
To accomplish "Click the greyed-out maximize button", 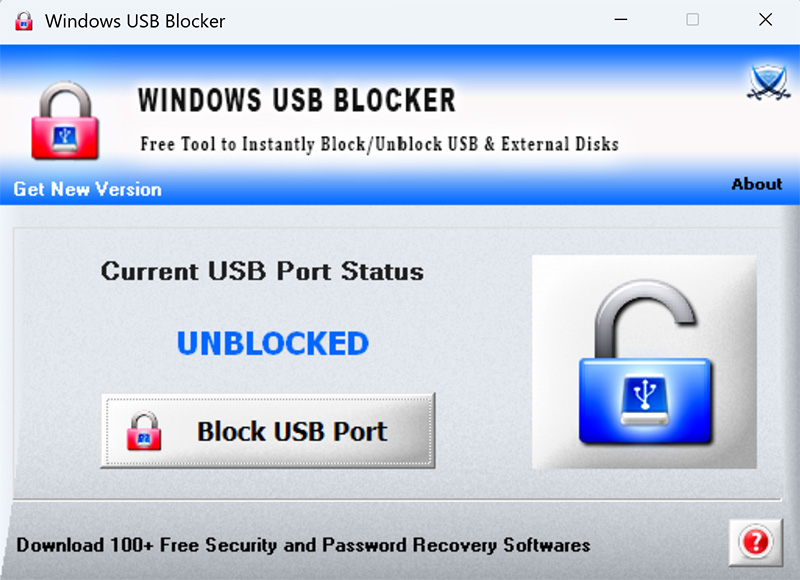I will click(693, 20).
